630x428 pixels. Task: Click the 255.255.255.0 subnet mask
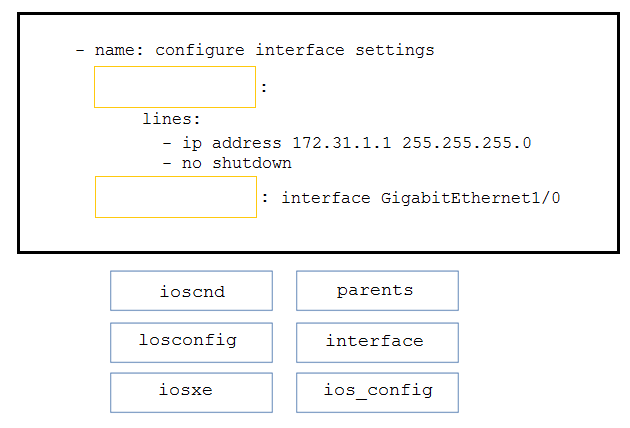pyautogui.click(x=467, y=143)
